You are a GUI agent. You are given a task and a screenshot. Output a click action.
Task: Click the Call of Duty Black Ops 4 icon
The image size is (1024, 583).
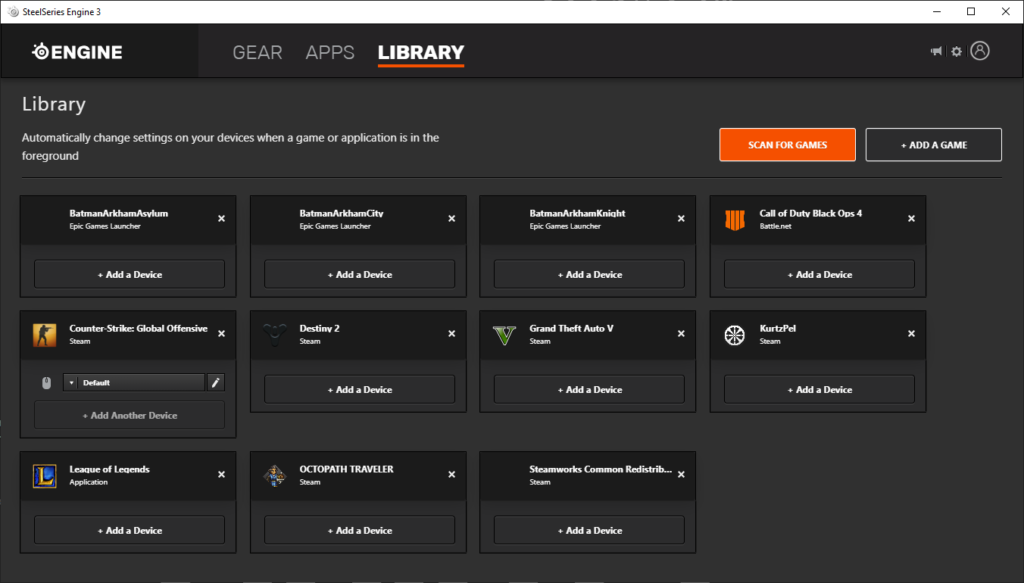point(735,220)
